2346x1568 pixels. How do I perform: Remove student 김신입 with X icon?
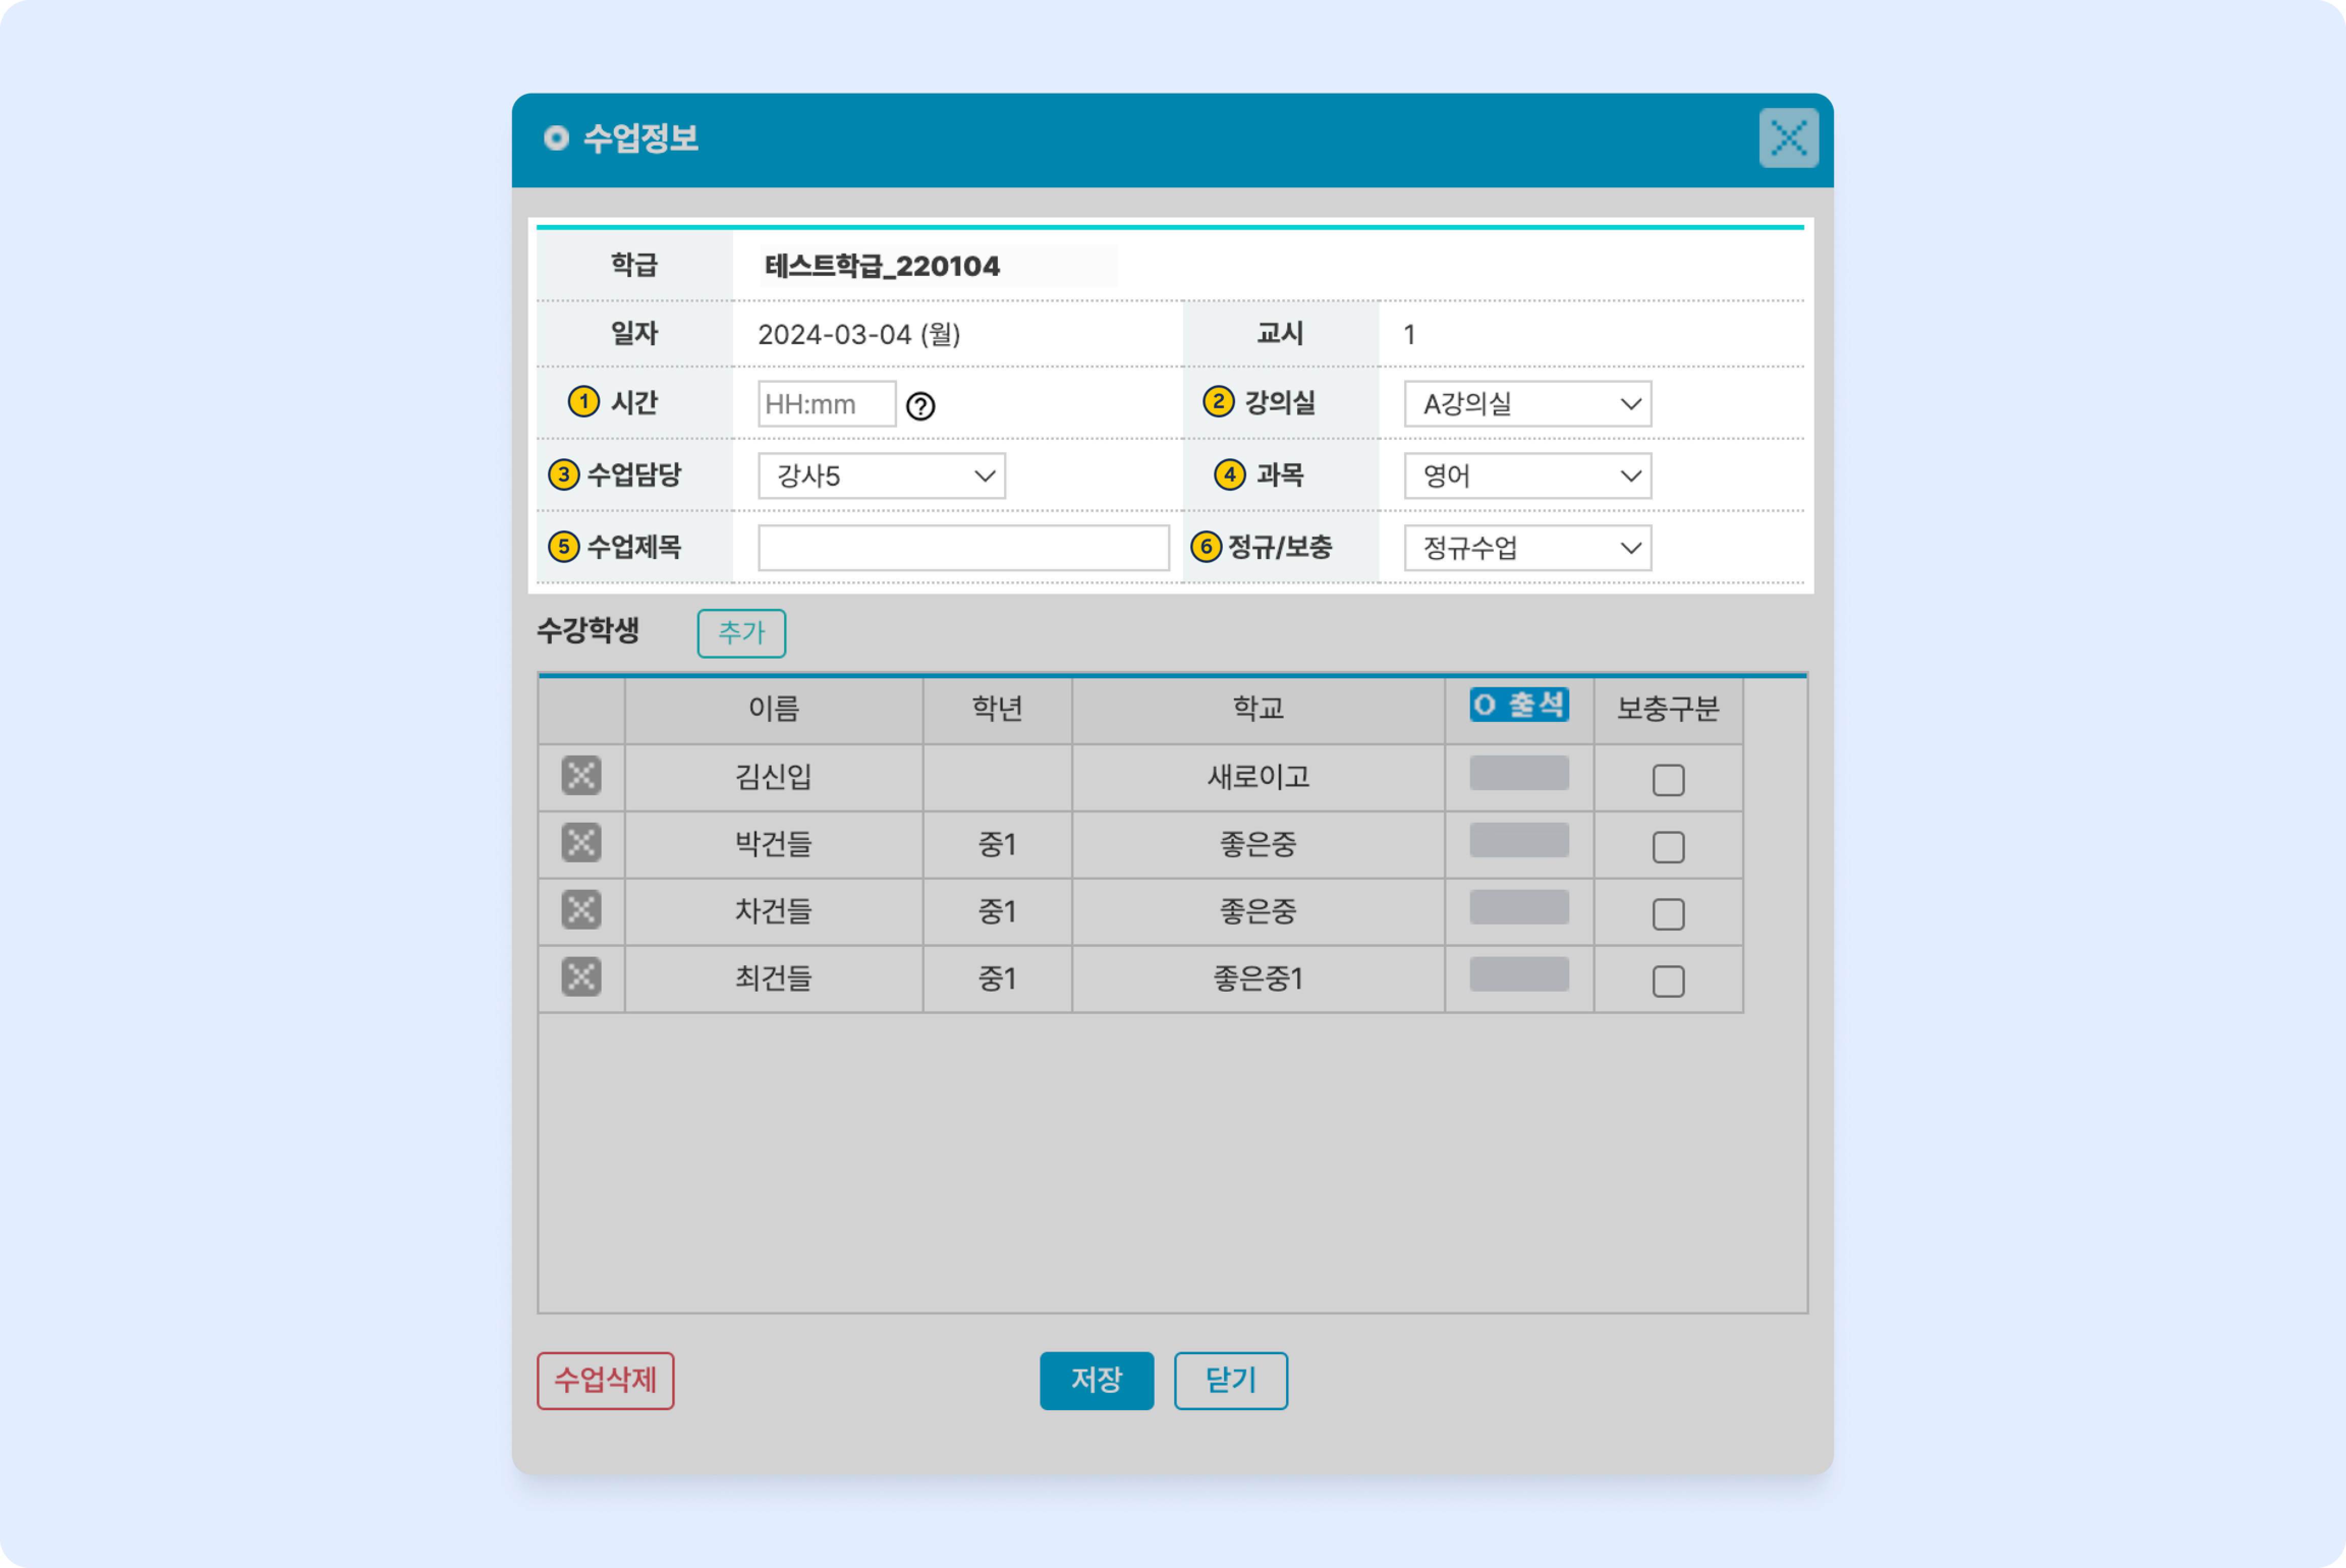(x=581, y=776)
